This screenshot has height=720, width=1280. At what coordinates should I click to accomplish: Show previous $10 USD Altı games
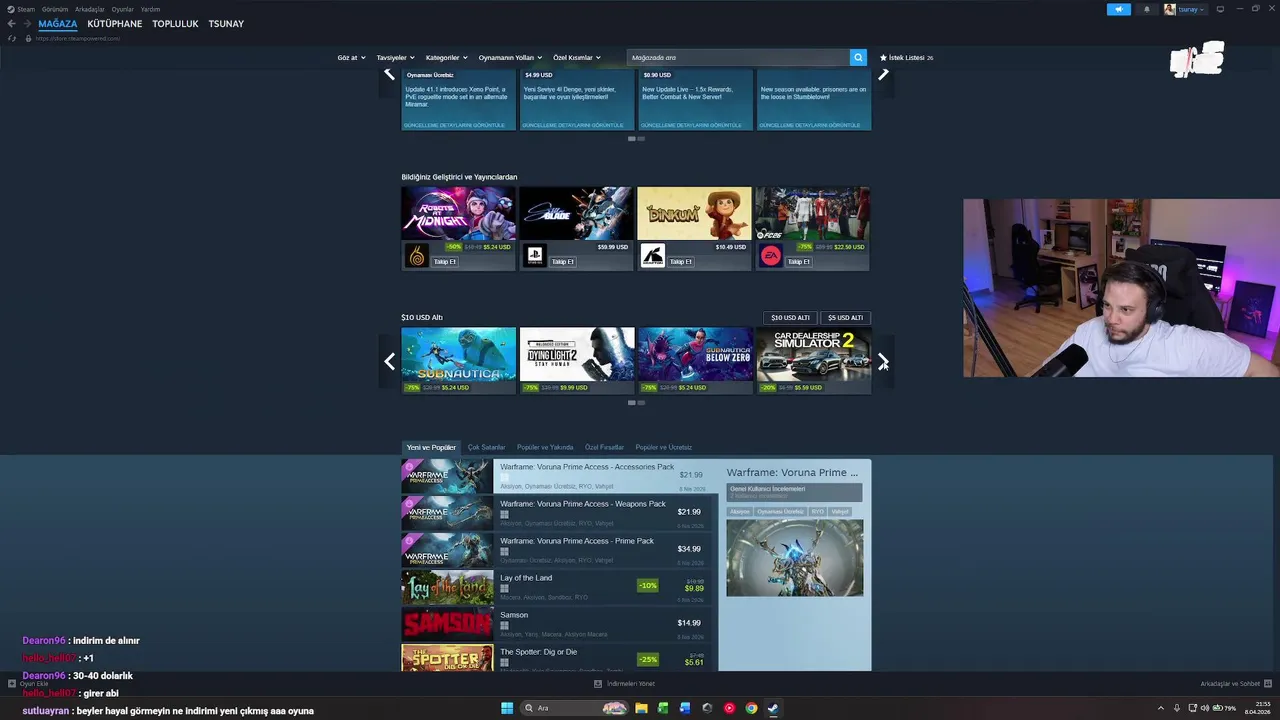click(389, 362)
